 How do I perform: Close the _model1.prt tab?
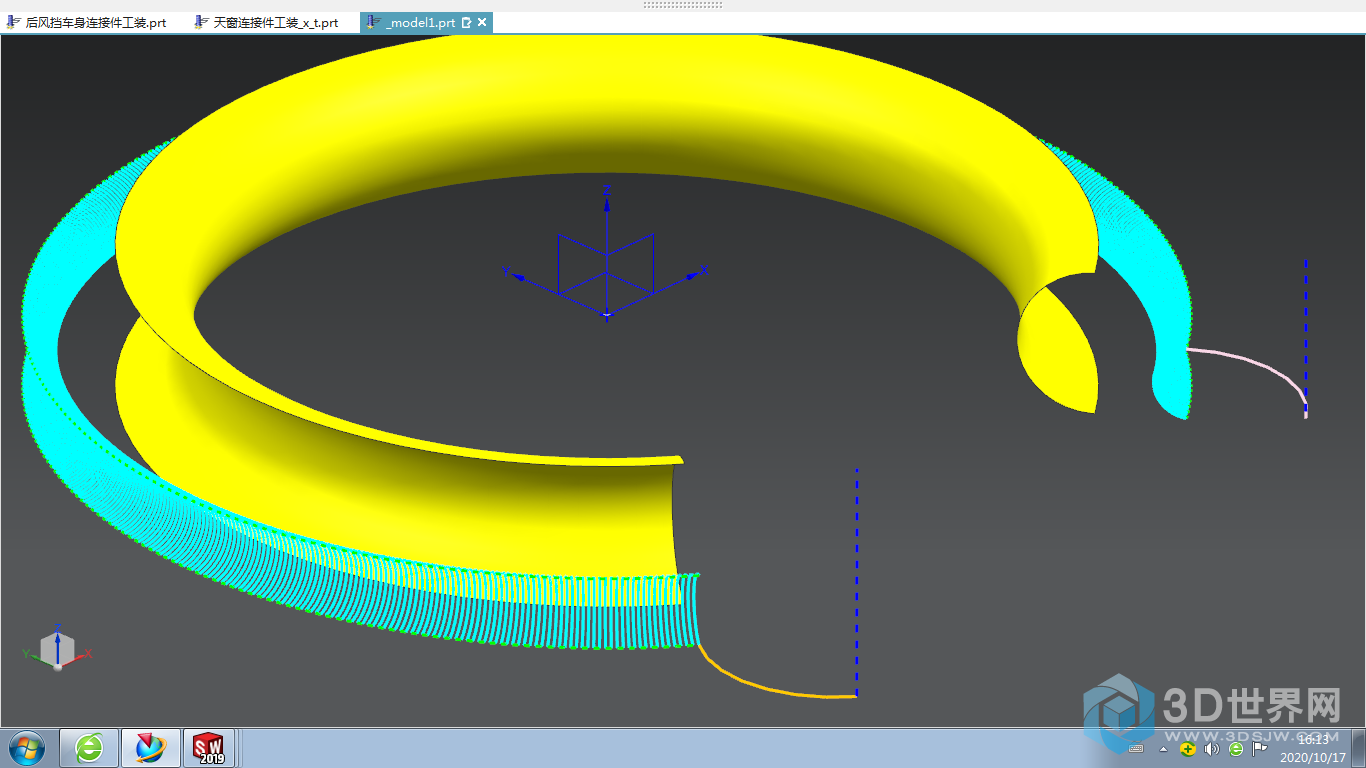(x=482, y=22)
